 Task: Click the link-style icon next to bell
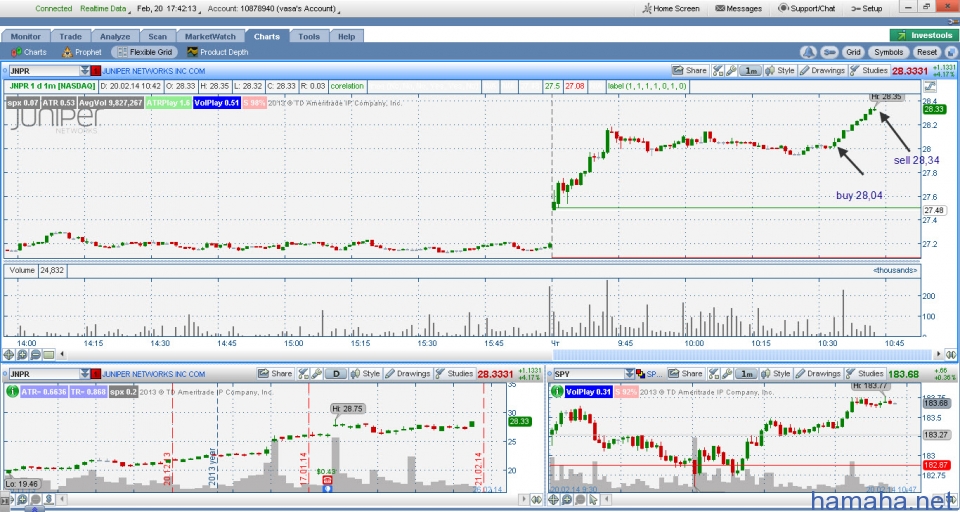click(829, 53)
